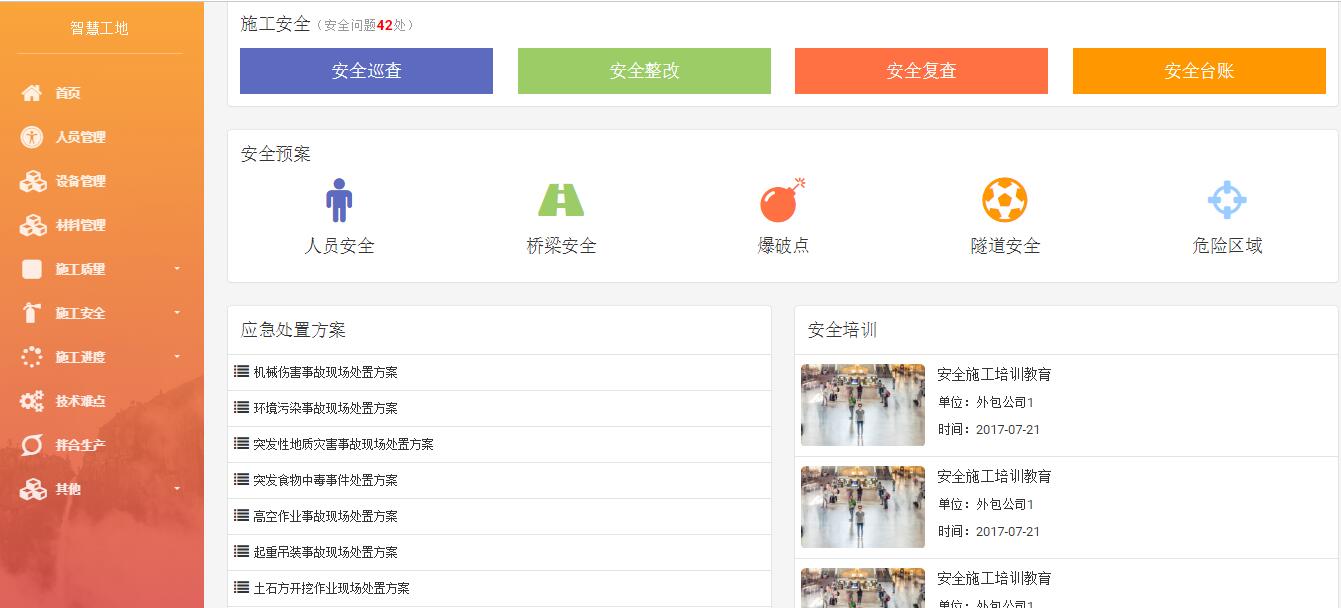Click the 智慧工地 sidebar title
This screenshot has width=1341, height=608.
pos(99,28)
